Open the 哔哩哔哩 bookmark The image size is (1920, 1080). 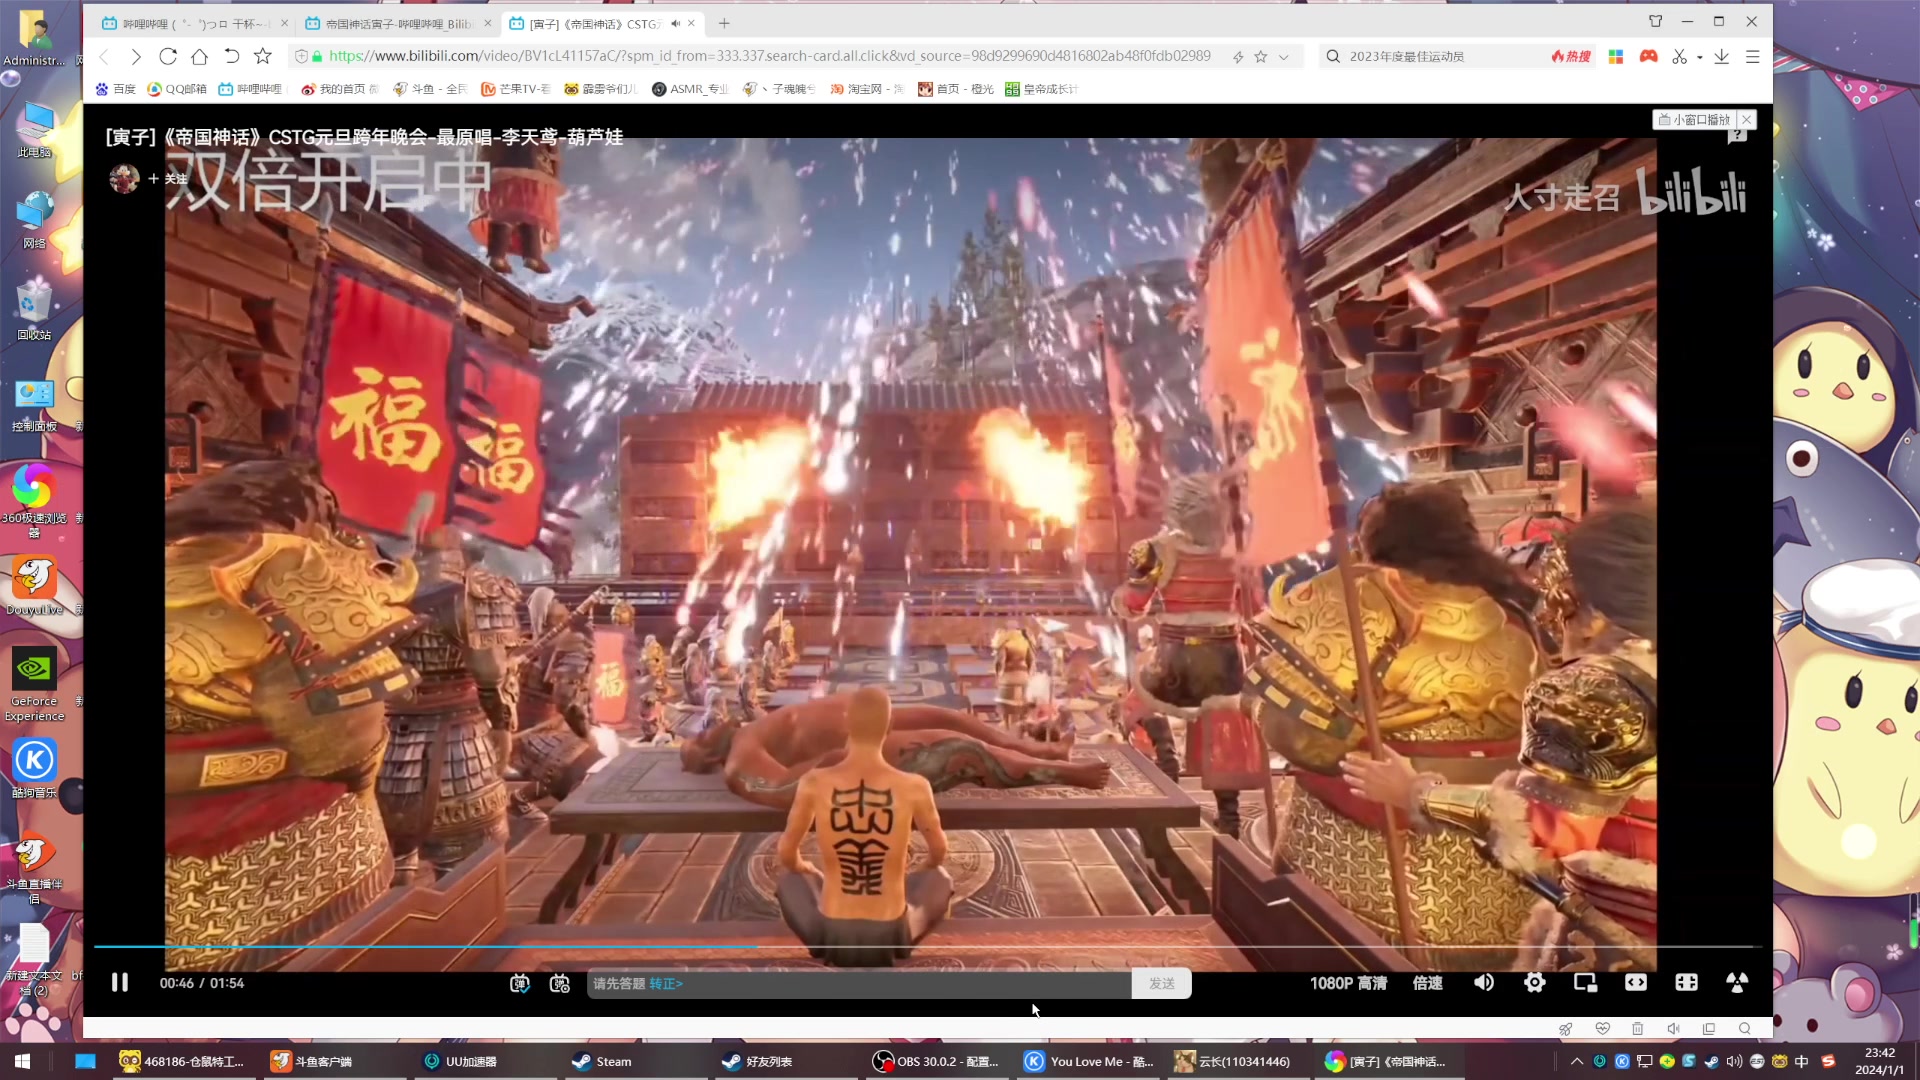coord(251,89)
